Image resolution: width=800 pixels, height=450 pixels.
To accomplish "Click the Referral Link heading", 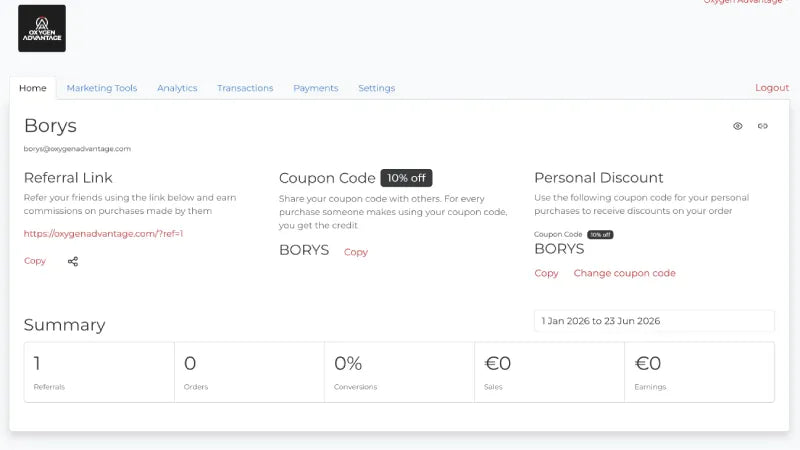I will 68,178.
